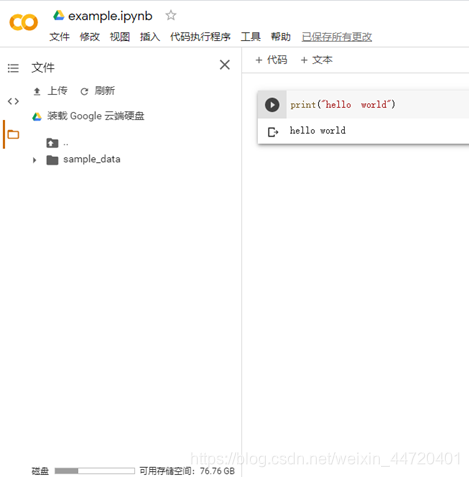This screenshot has width=469, height=477.
Task: Open the 帮助 menu
Action: [x=281, y=37]
